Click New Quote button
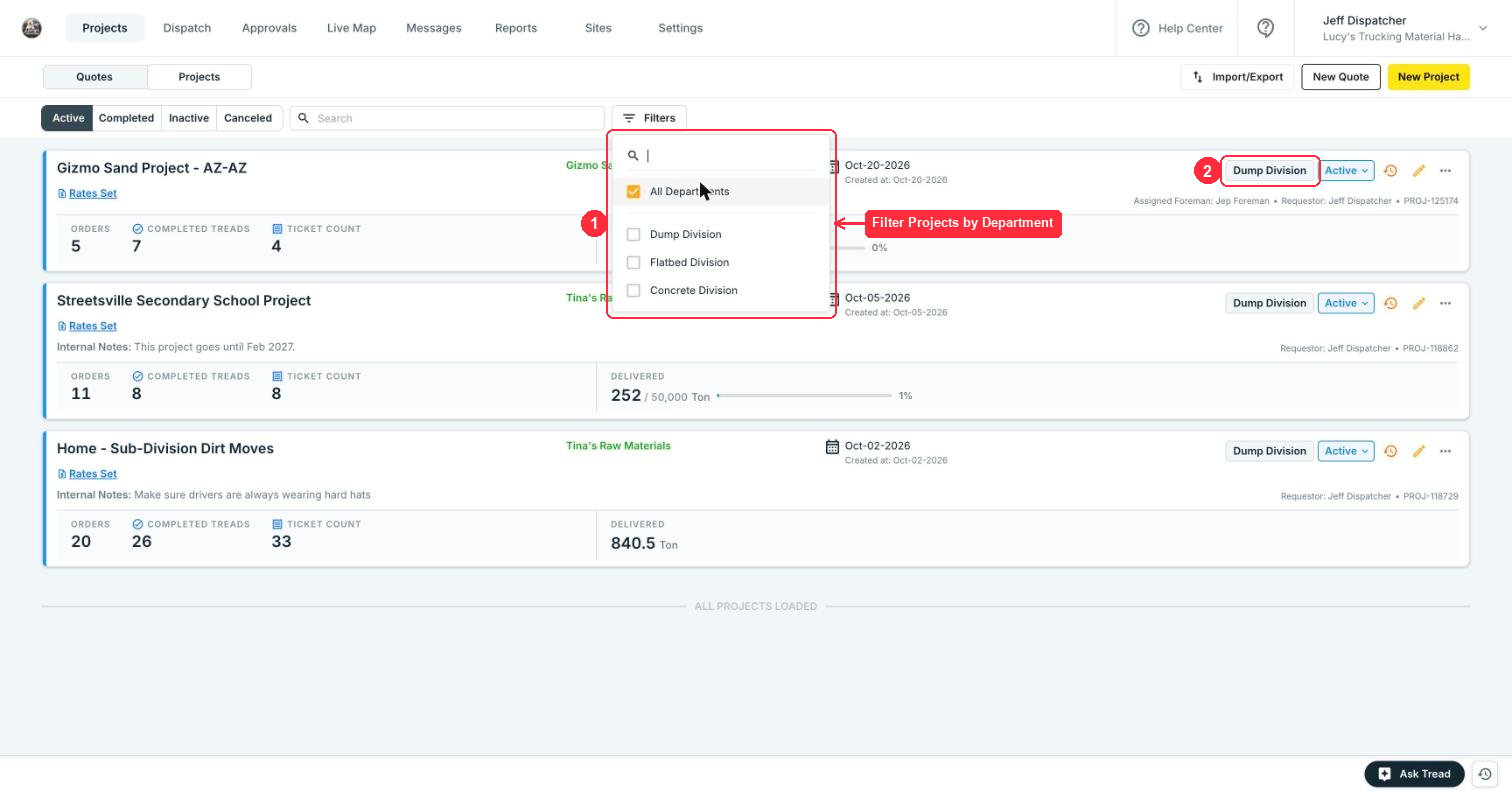Image resolution: width=1512 pixels, height=792 pixels. [1341, 77]
